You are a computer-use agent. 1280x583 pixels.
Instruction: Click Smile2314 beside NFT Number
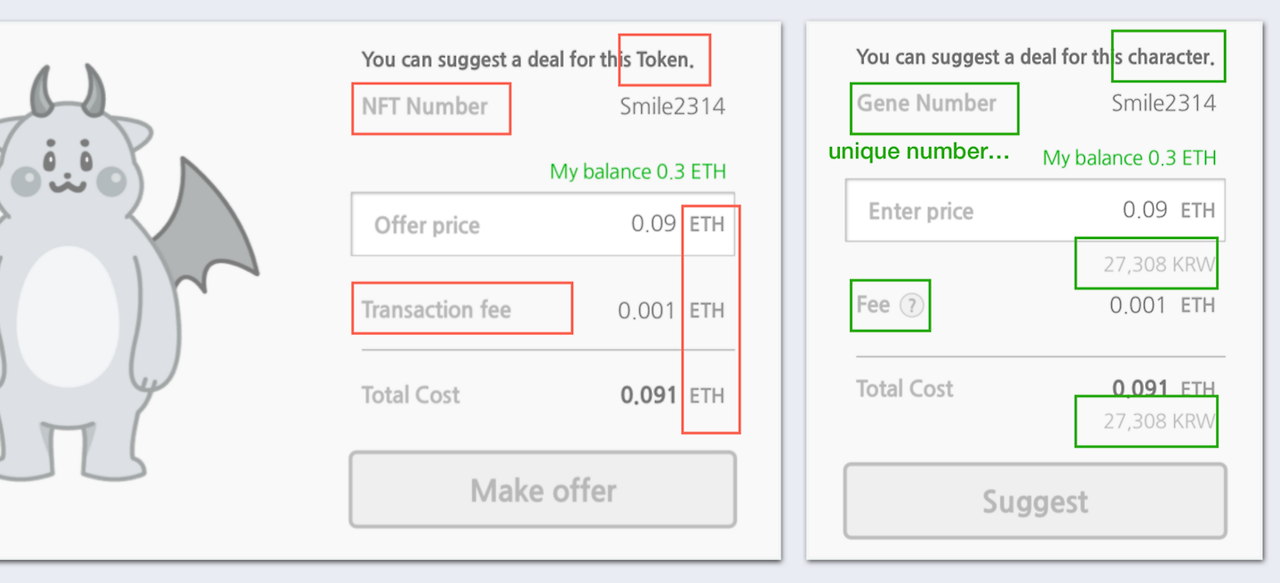point(672,107)
